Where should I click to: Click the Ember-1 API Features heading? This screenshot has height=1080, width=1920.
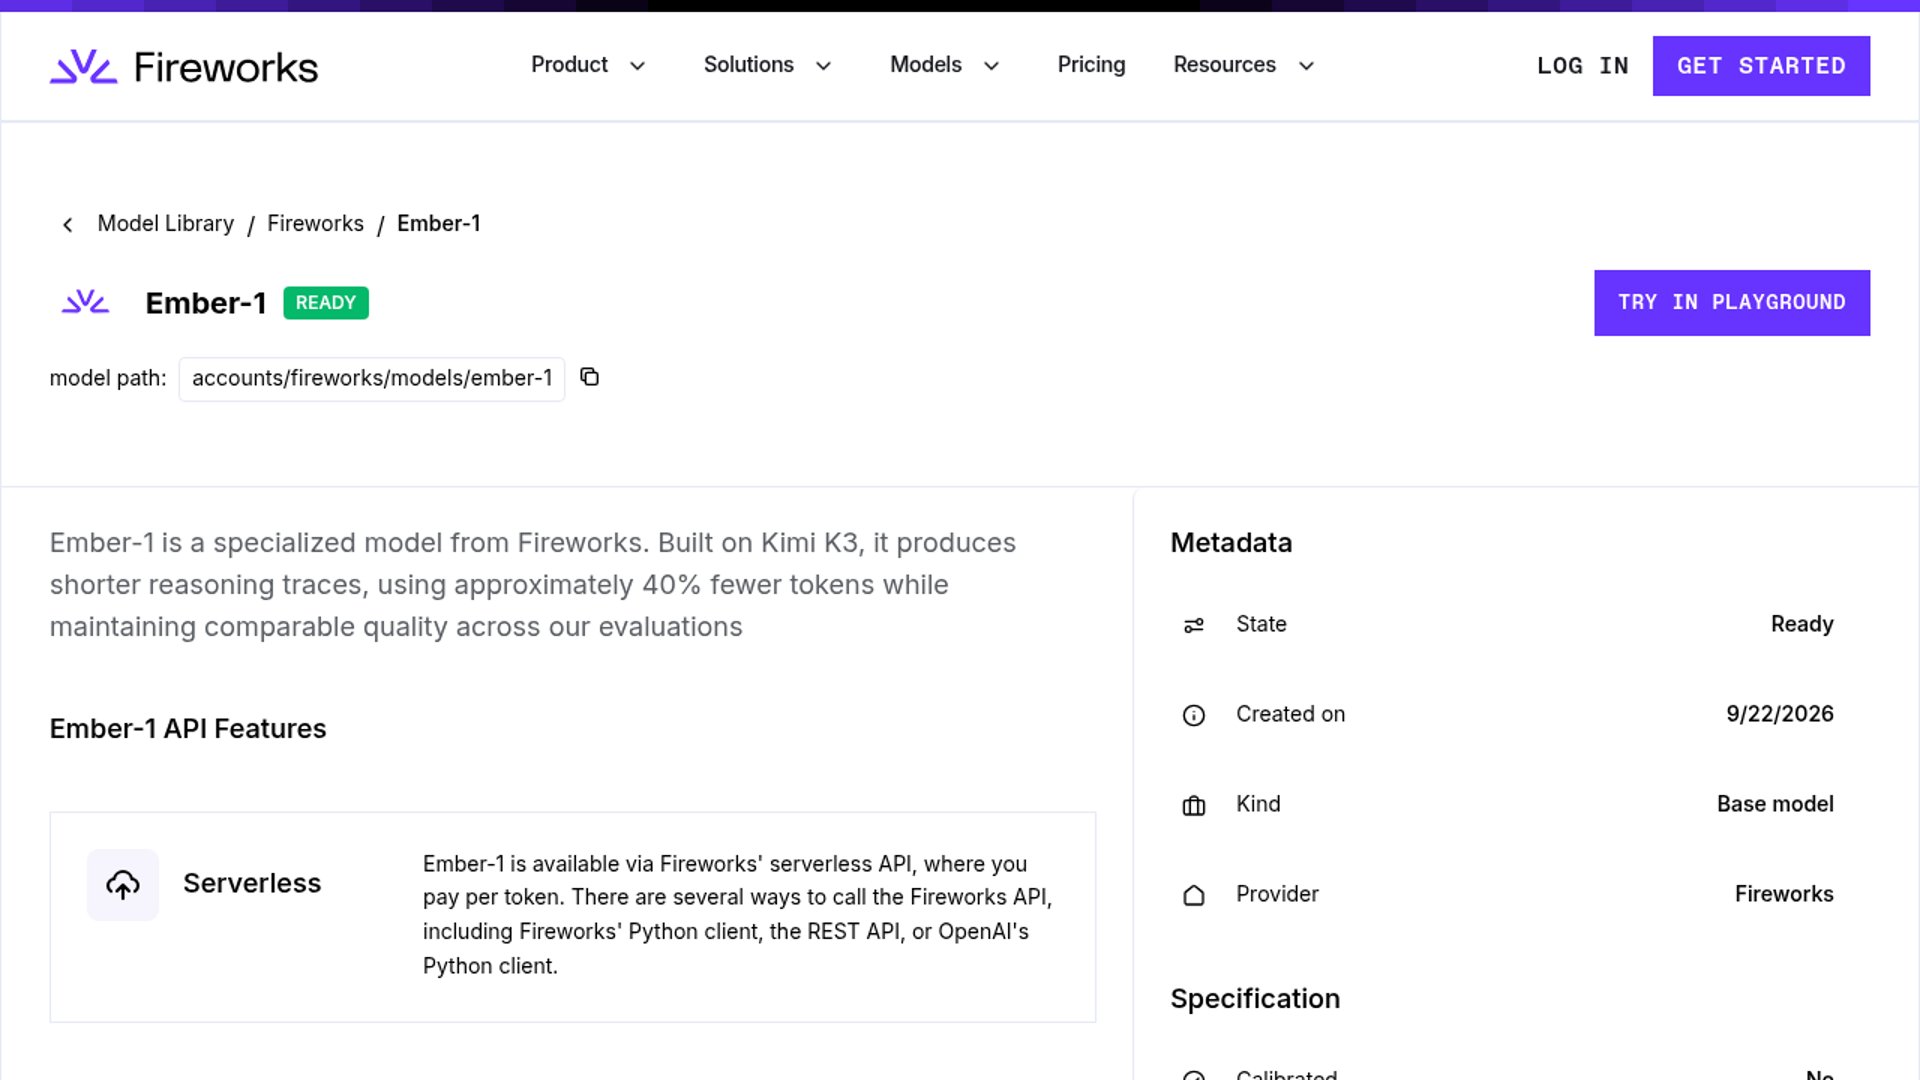click(188, 728)
